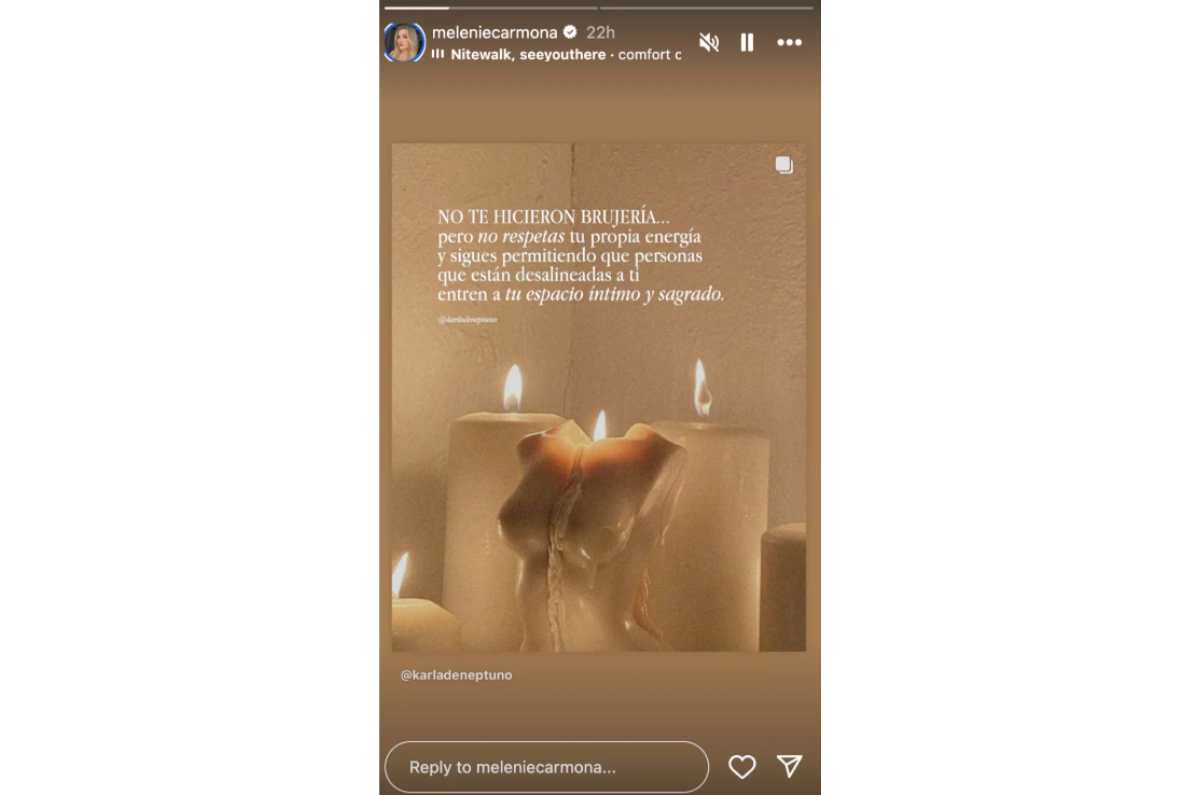This screenshot has width=1200, height=795.
Task: Pause the story playback
Action: 747,42
